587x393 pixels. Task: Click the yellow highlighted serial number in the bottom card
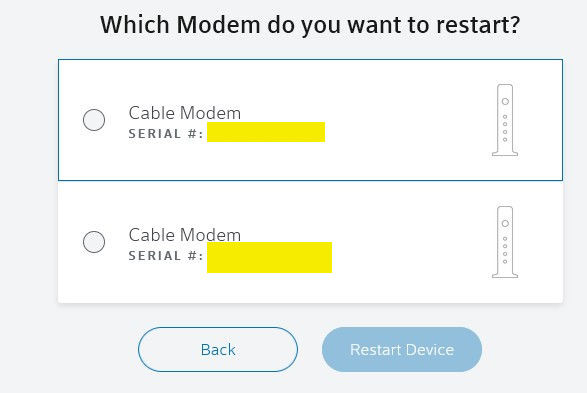pos(269,257)
